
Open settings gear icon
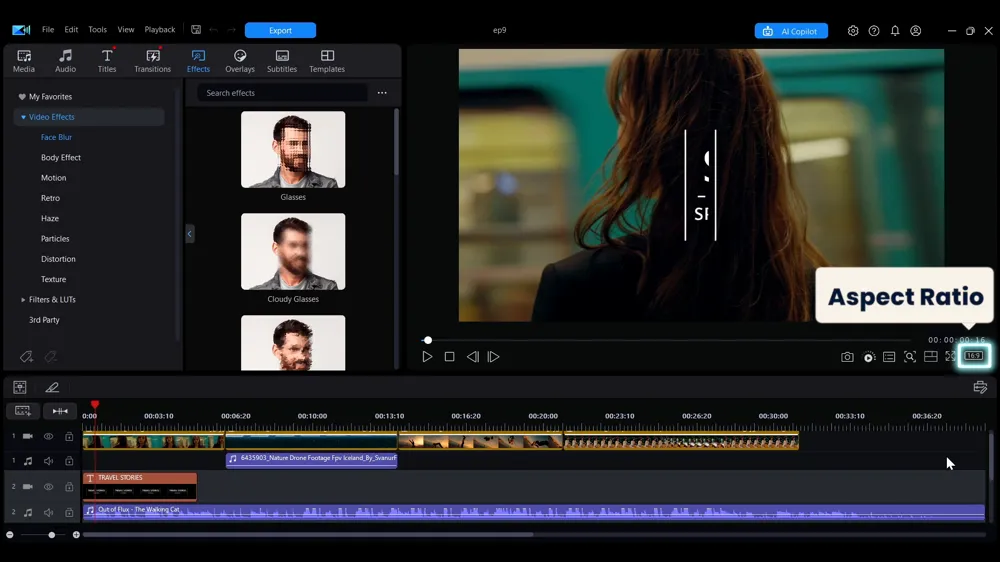pos(853,31)
